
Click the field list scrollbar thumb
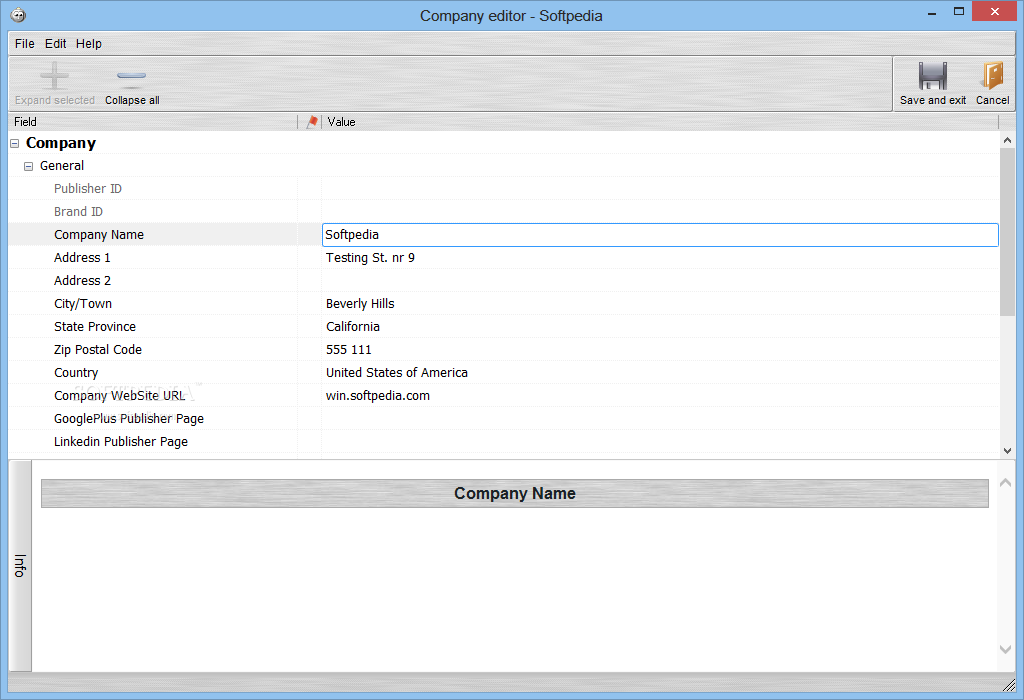click(1007, 232)
